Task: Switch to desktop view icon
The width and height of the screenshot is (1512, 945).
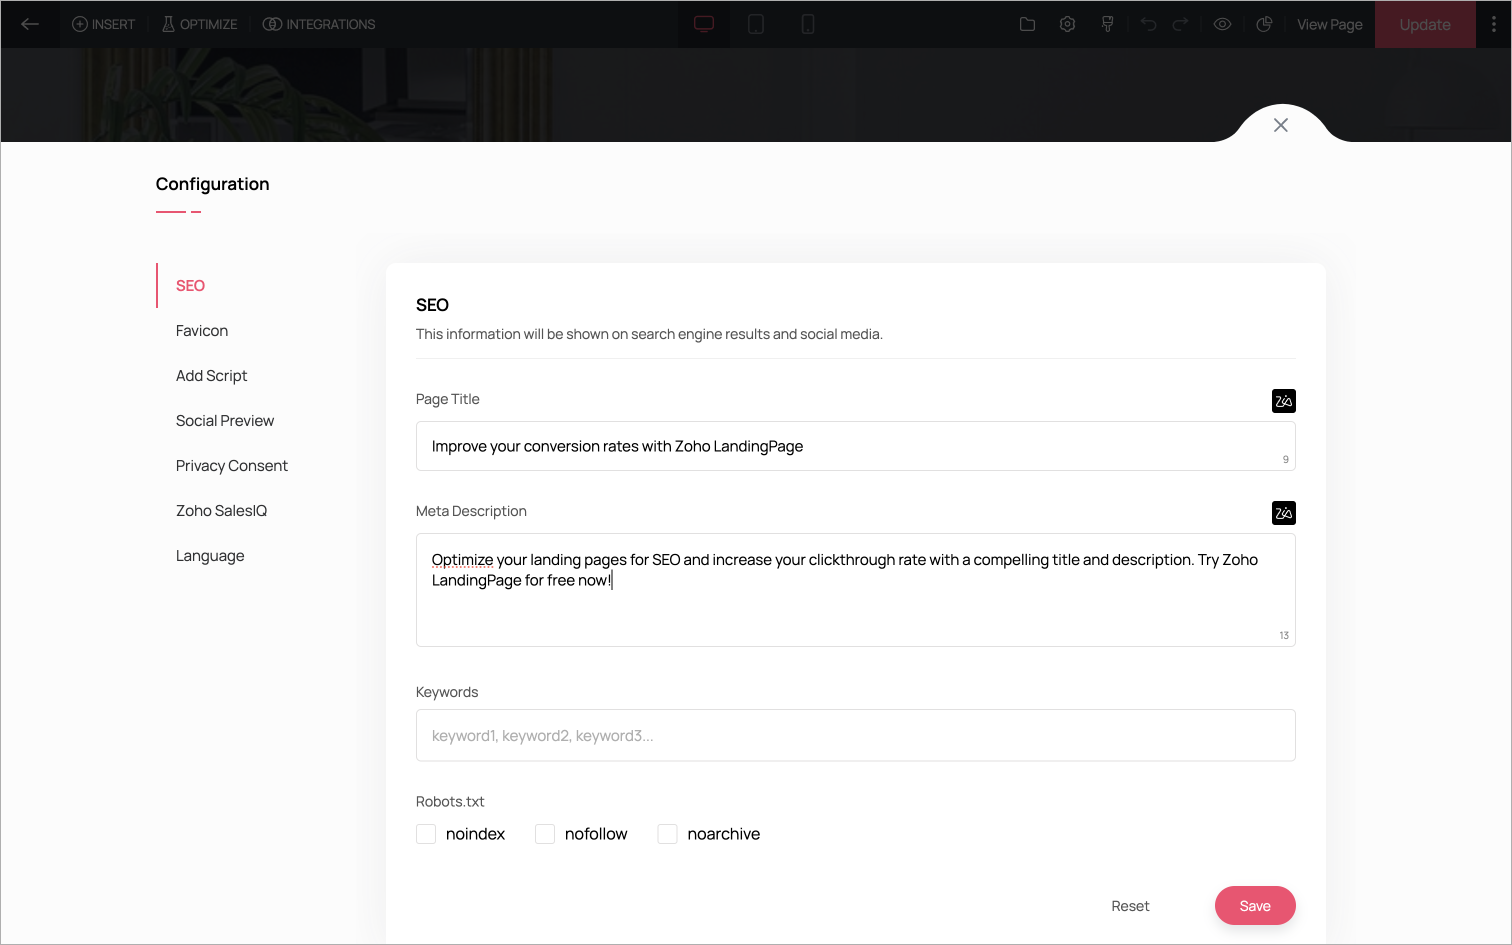Action: coord(704,24)
